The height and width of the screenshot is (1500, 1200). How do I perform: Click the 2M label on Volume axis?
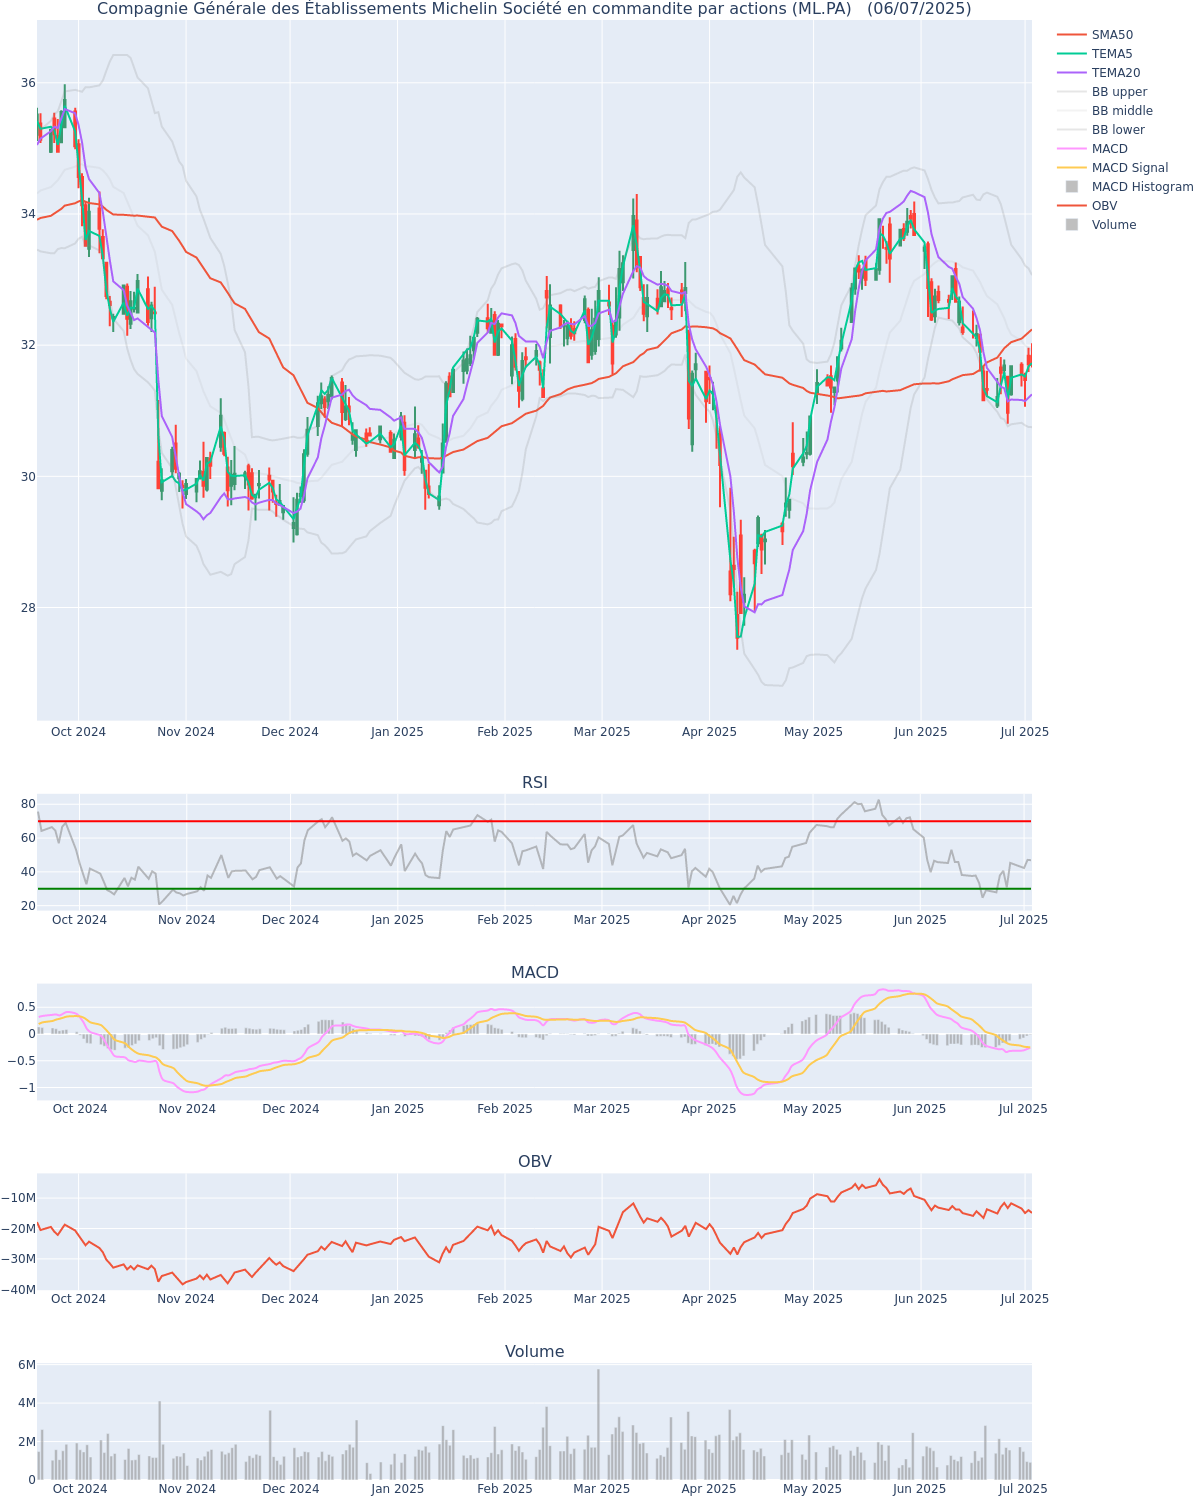(27, 1441)
